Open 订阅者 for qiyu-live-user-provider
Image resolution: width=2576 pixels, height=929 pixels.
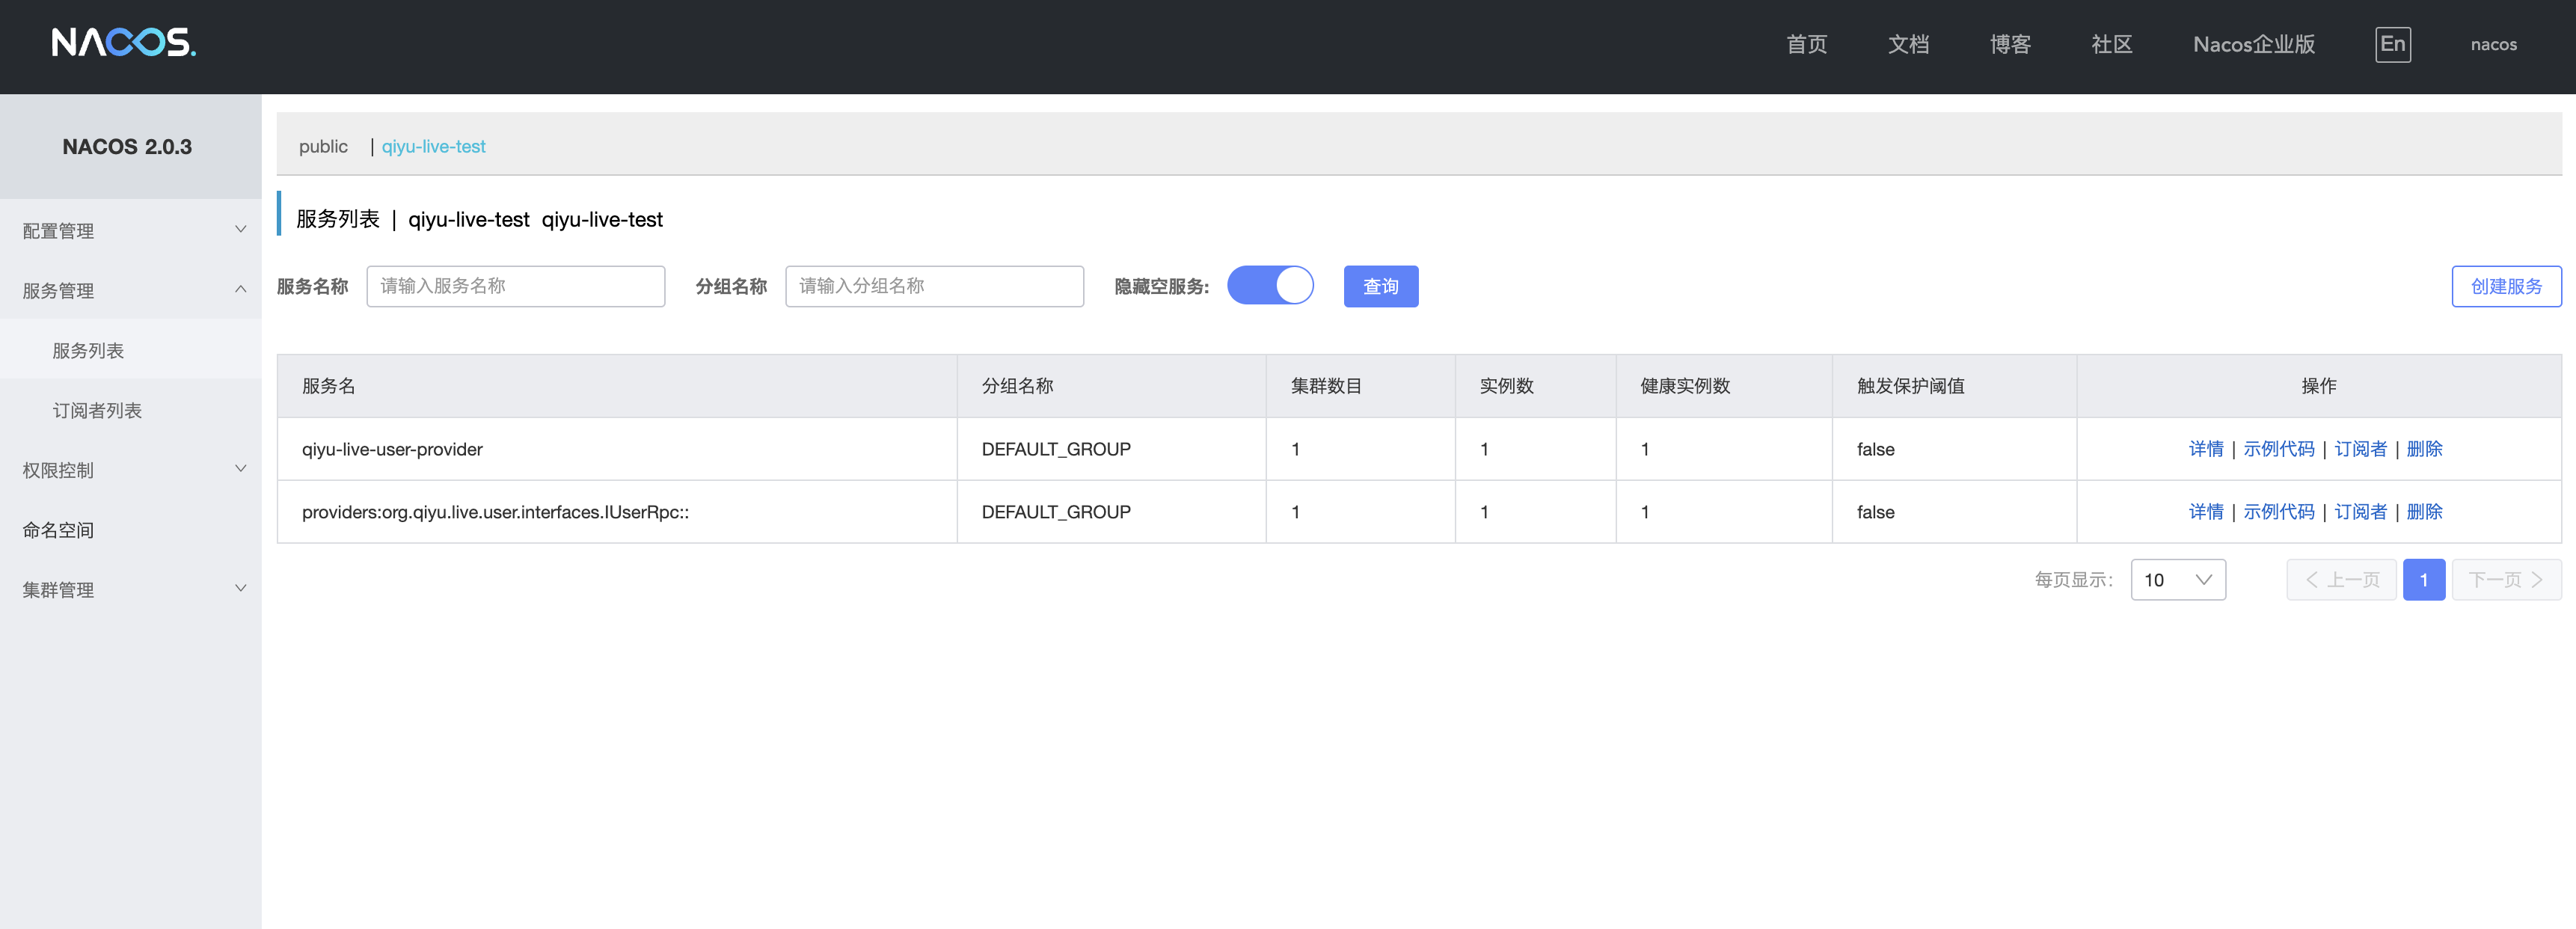pyautogui.click(x=2360, y=449)
